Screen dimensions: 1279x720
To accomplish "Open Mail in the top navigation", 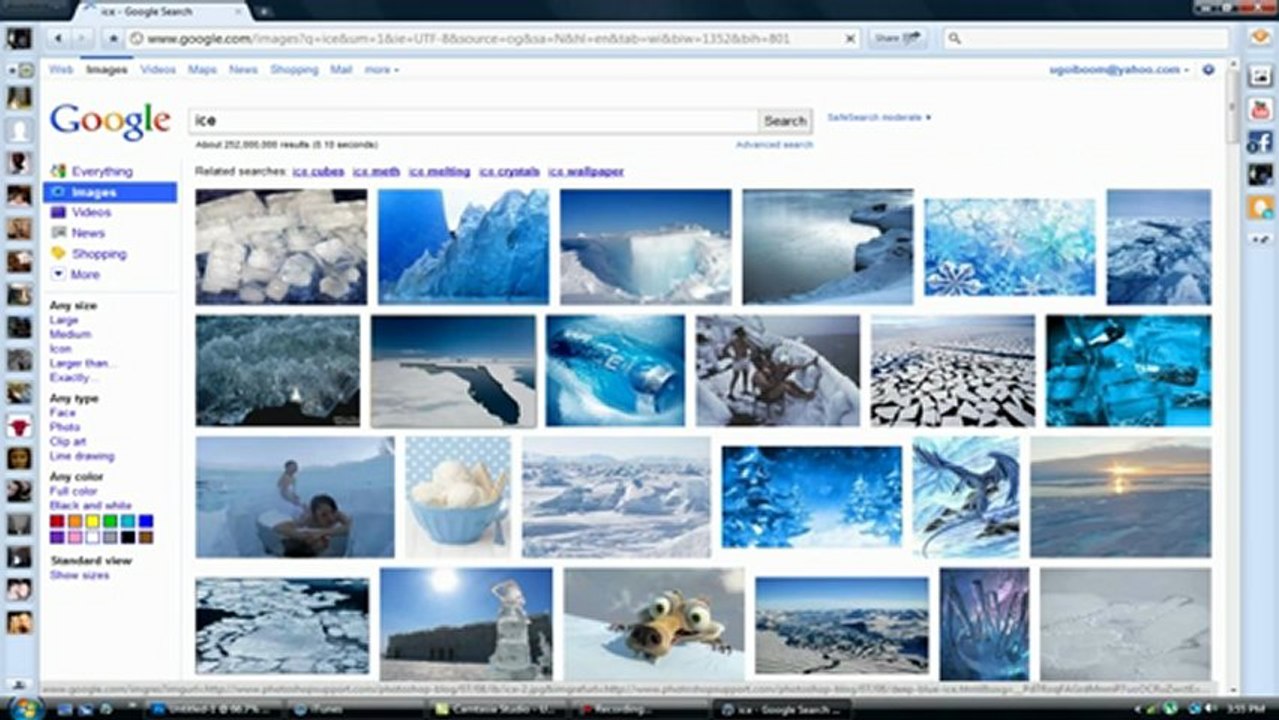I will 341,70.
